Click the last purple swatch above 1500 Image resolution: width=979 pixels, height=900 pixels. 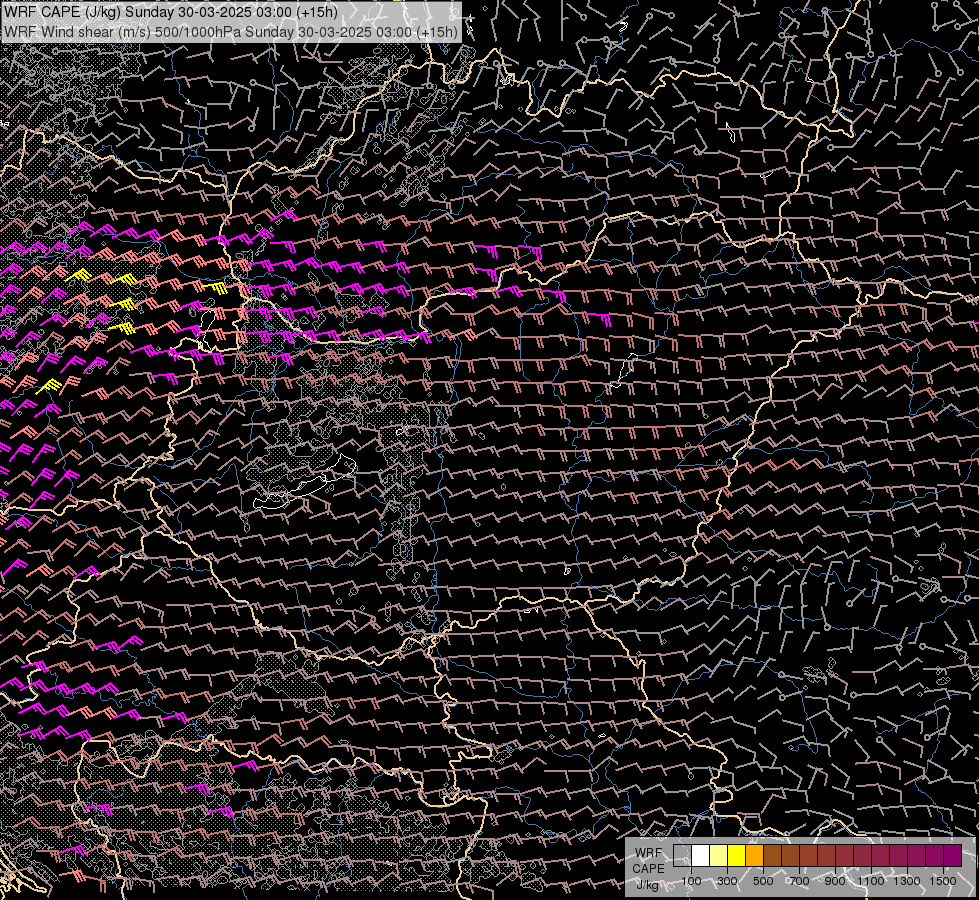coord(953,856)
